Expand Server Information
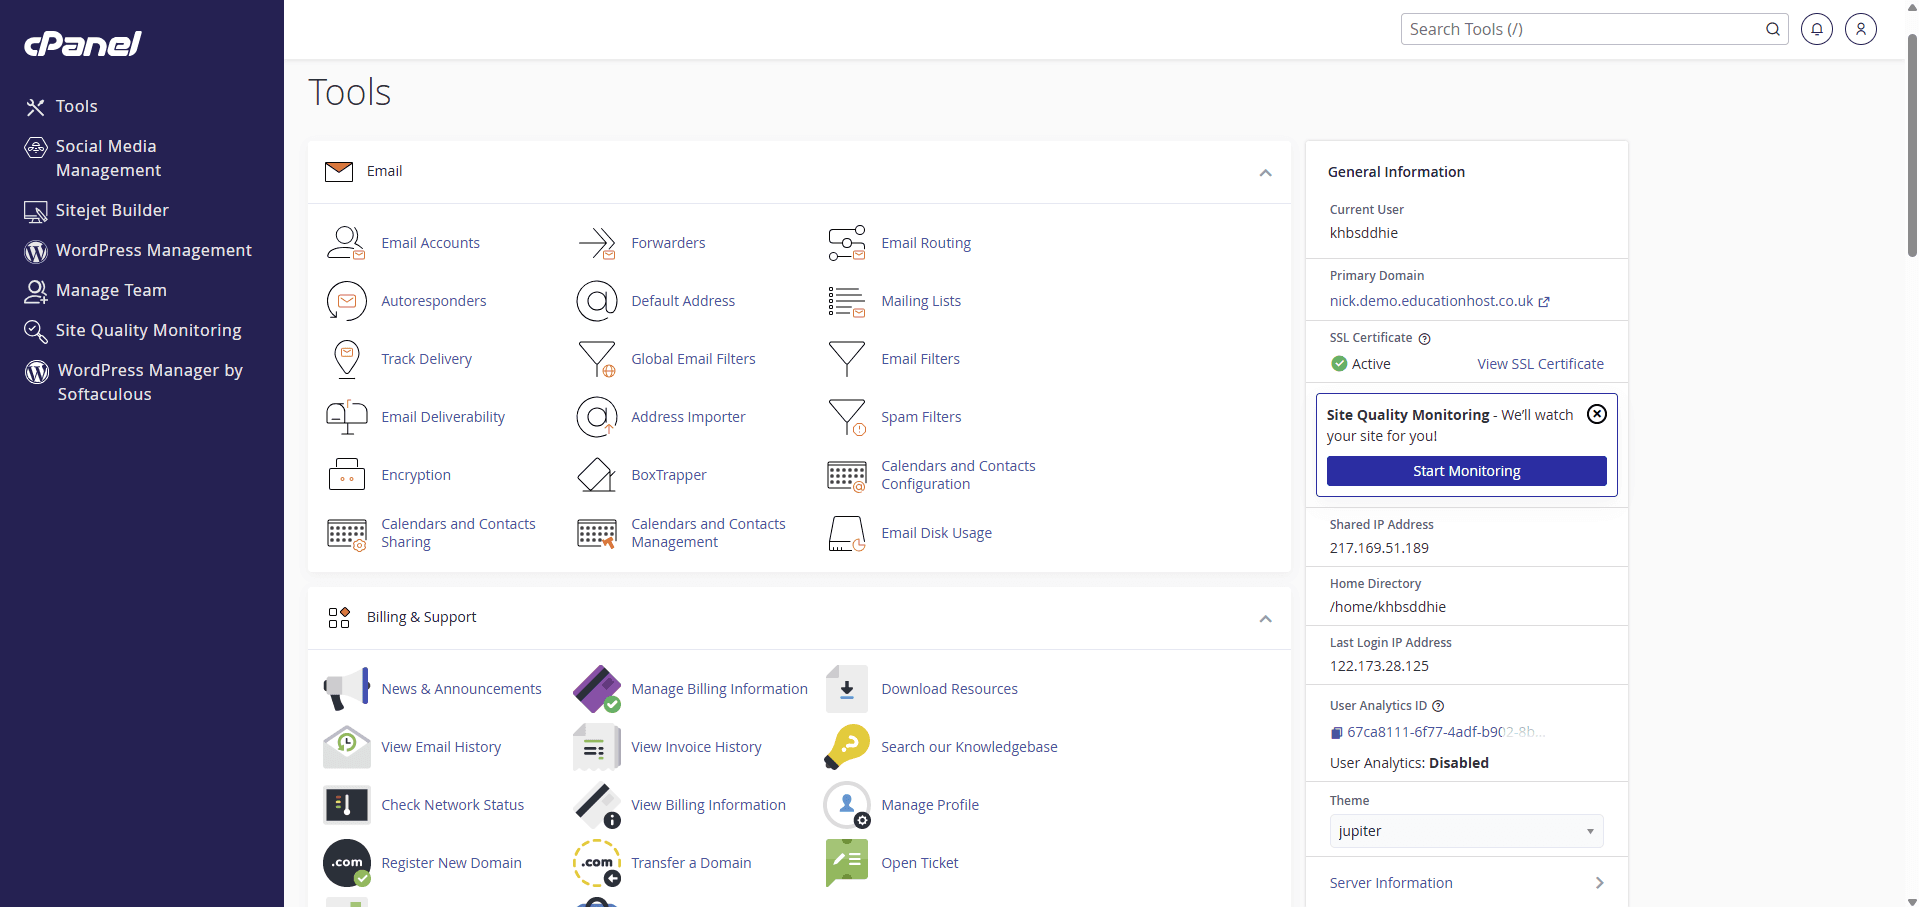Image resolution: width=1919 pixels, height=907 pixels. point(1466,883)
